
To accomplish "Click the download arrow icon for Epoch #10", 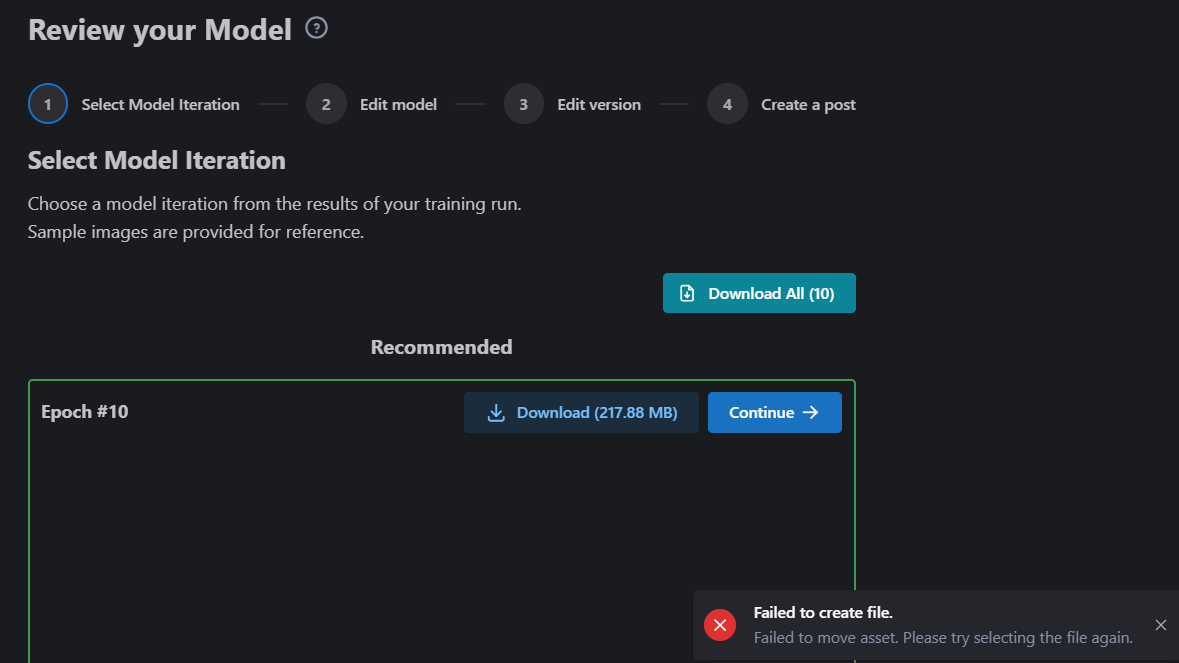I will (x=495, y=413).
